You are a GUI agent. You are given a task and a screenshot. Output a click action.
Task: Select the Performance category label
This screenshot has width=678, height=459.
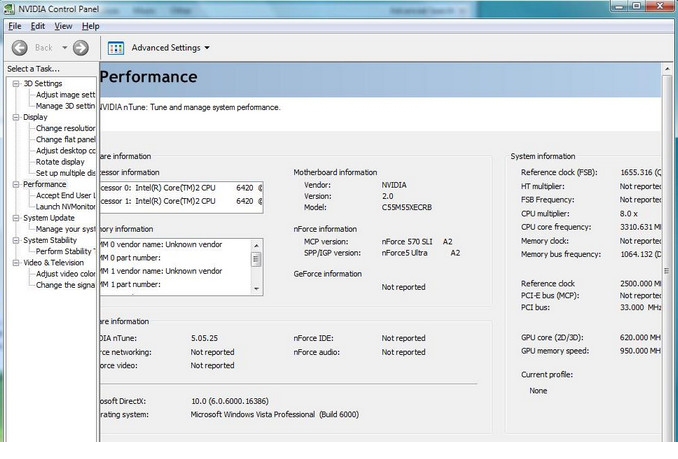pyautogui.click(x=45, y=184)
